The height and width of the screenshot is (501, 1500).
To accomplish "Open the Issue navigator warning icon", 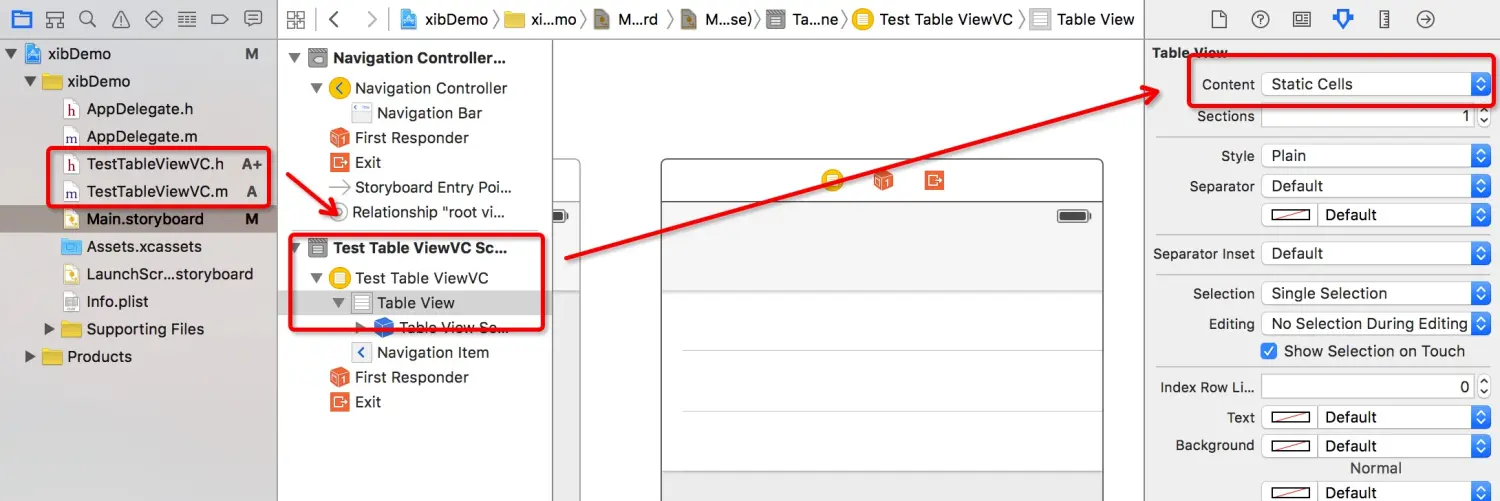I will coord(121,19).
